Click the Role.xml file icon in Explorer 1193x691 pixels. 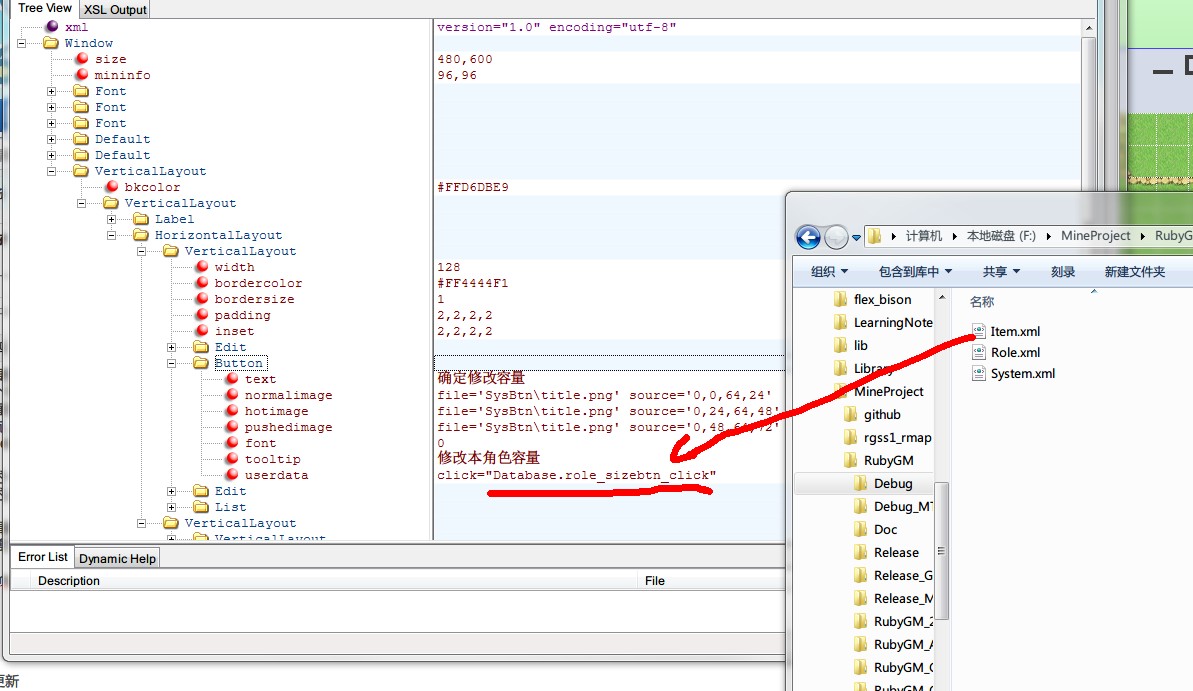click(978, 352)
